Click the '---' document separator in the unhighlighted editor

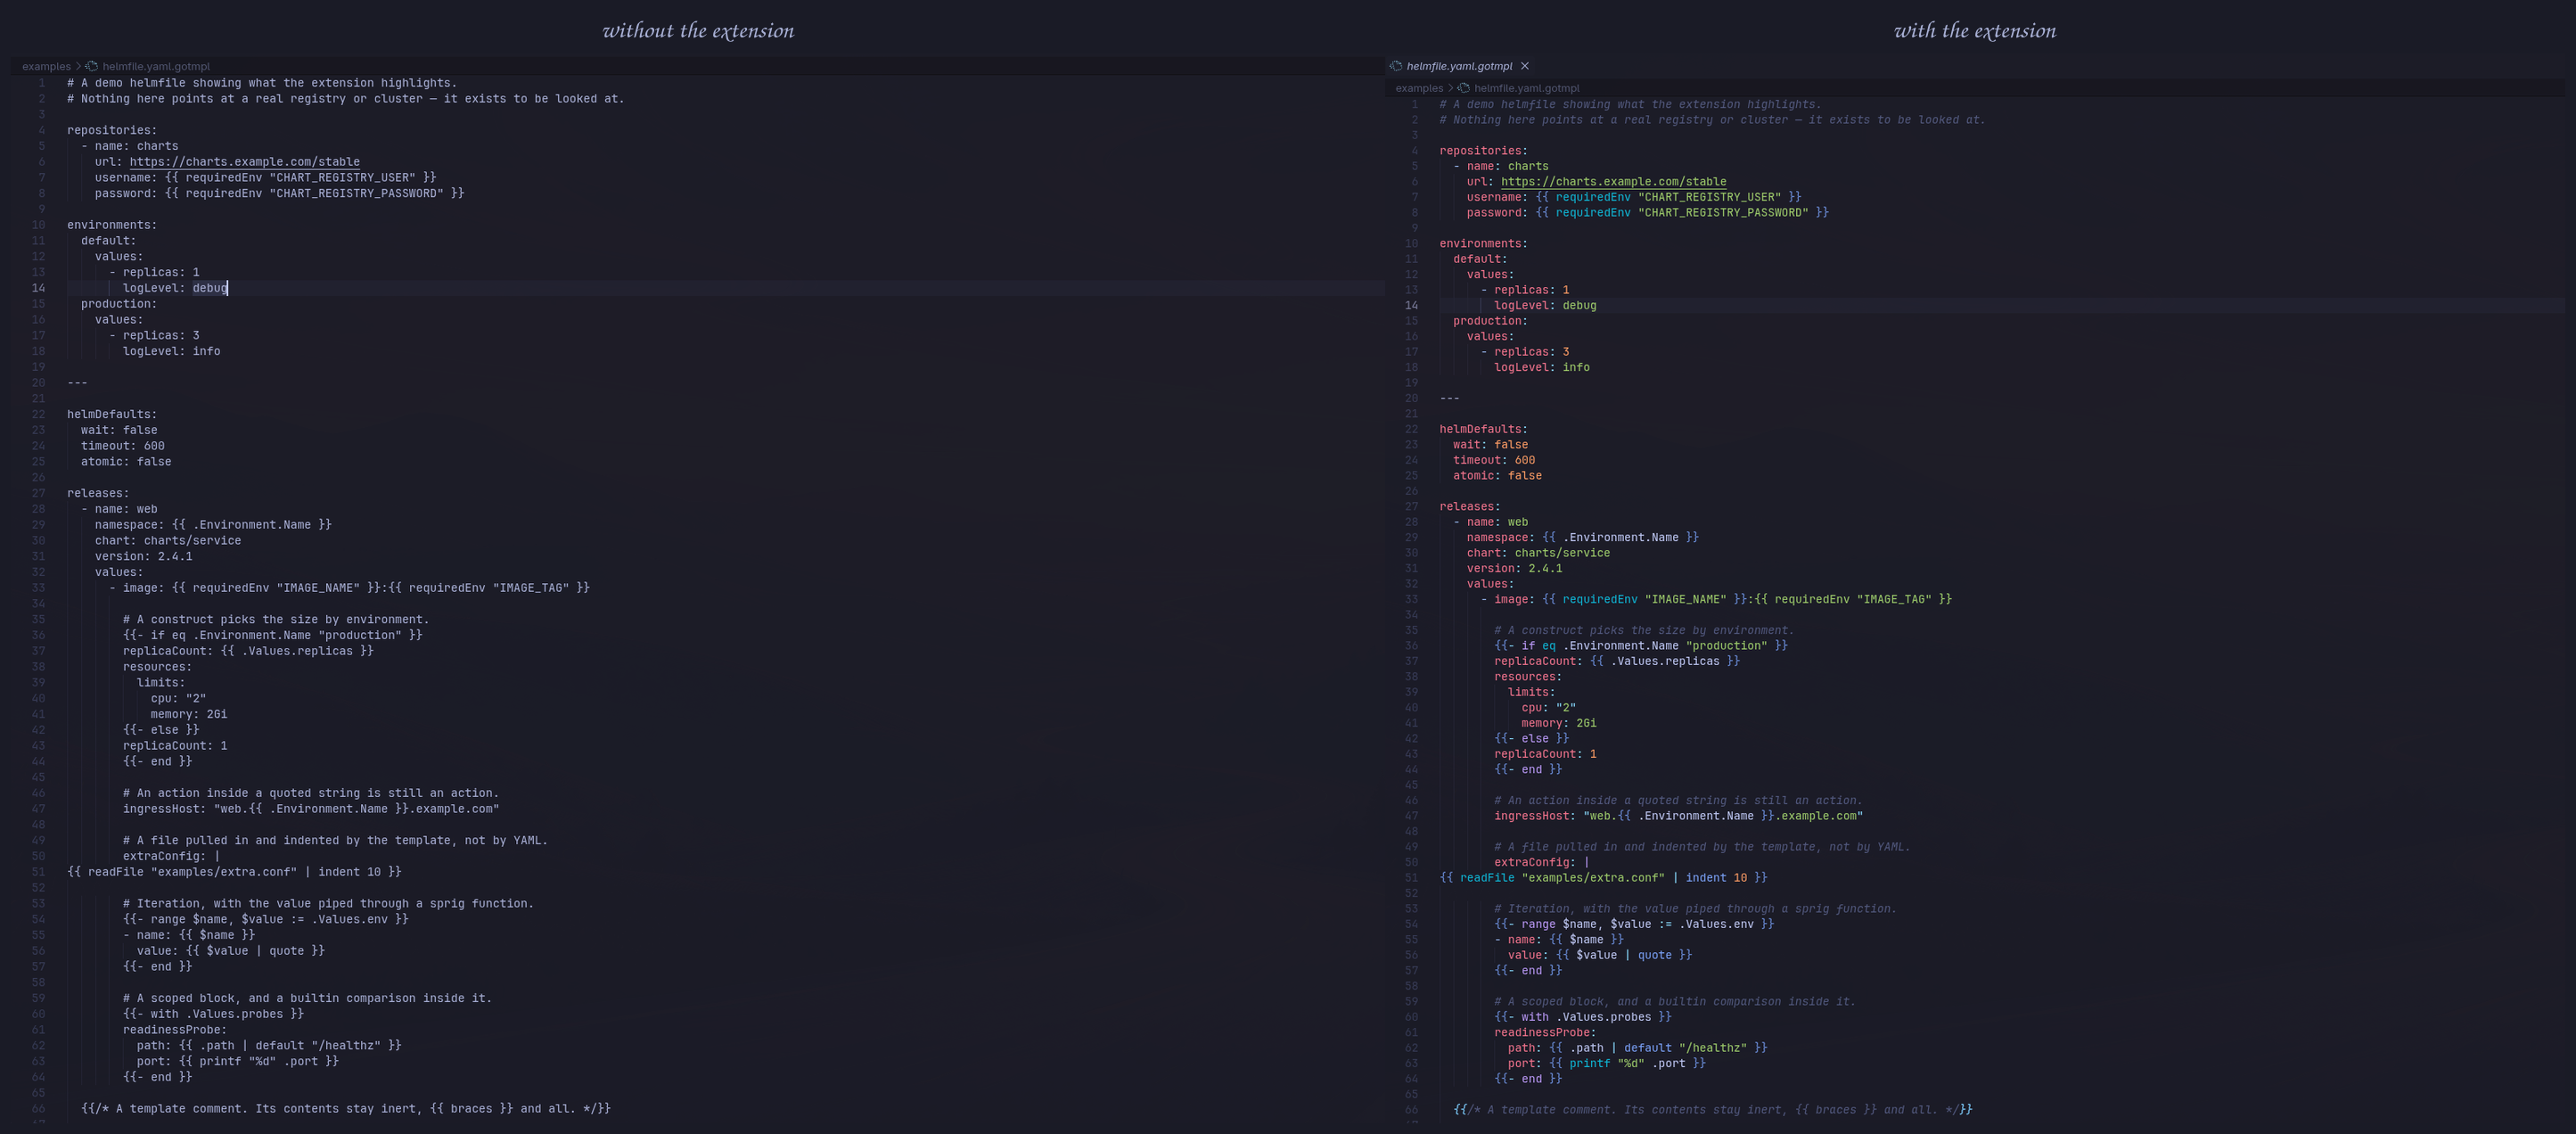point(77,383)
